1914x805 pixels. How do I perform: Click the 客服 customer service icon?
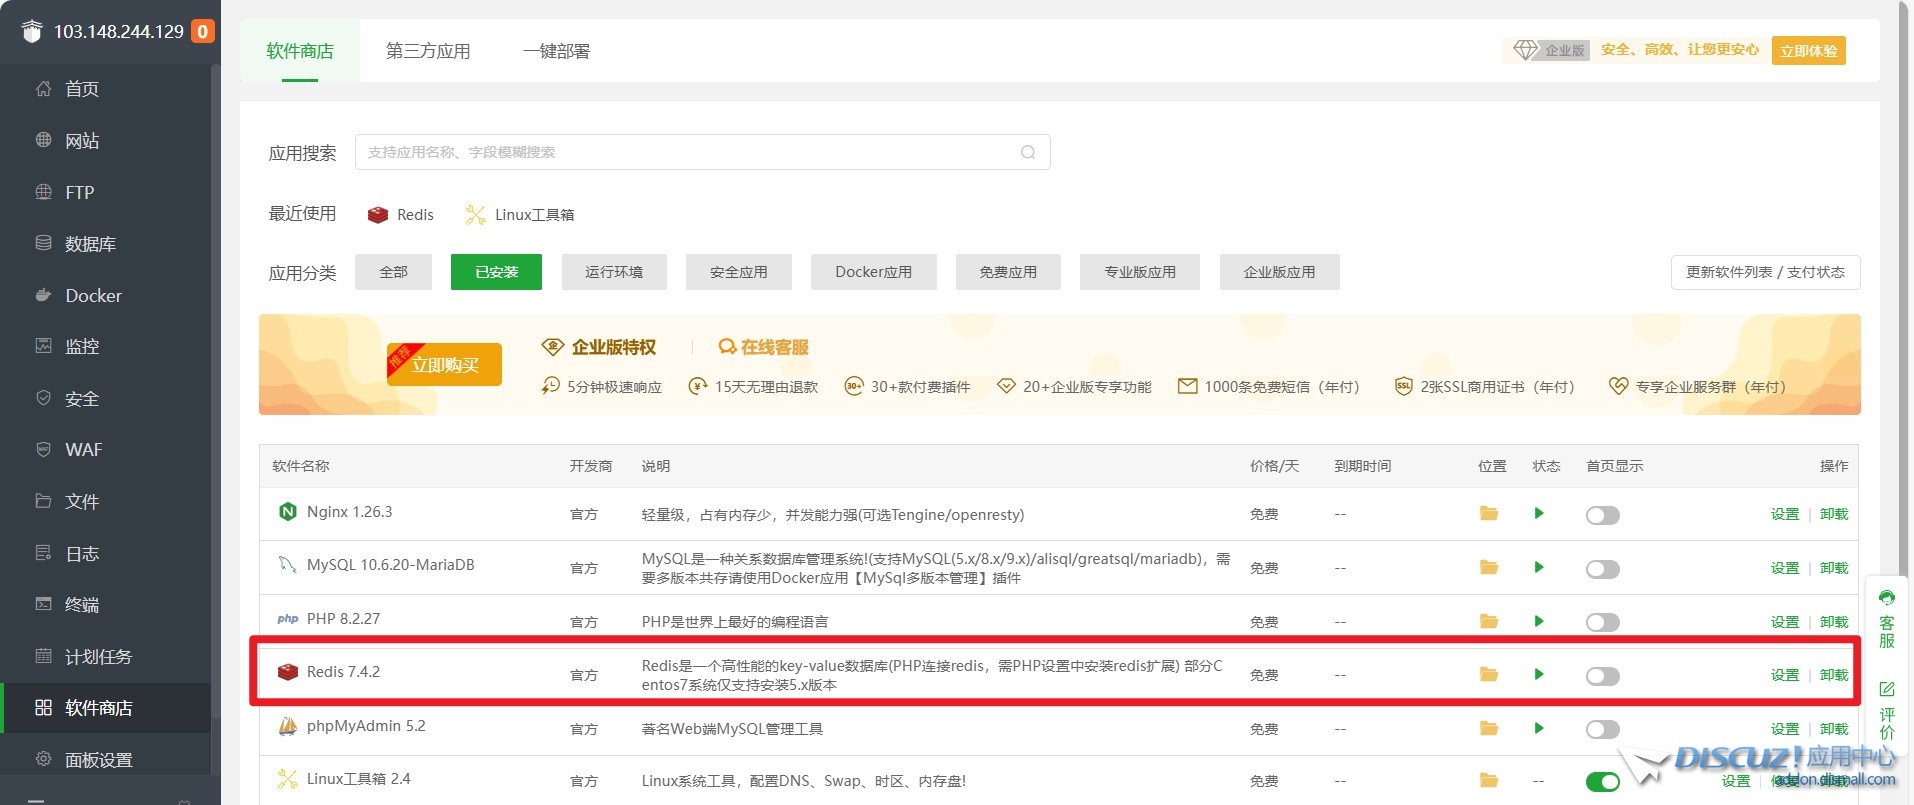click(1886, 620)
